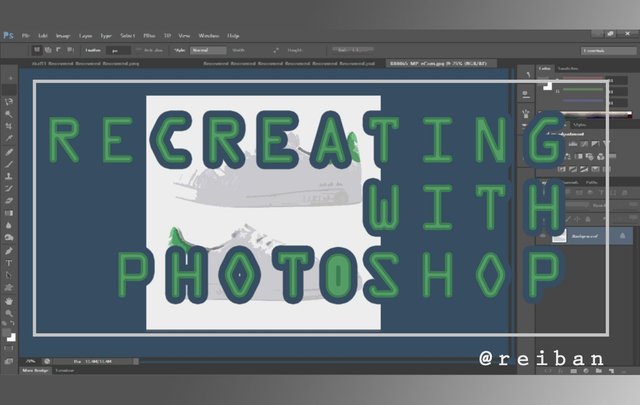Open the Mini Bridge tab
The width and height of the screenshot is (640, 405).
(x=35, y=371)
